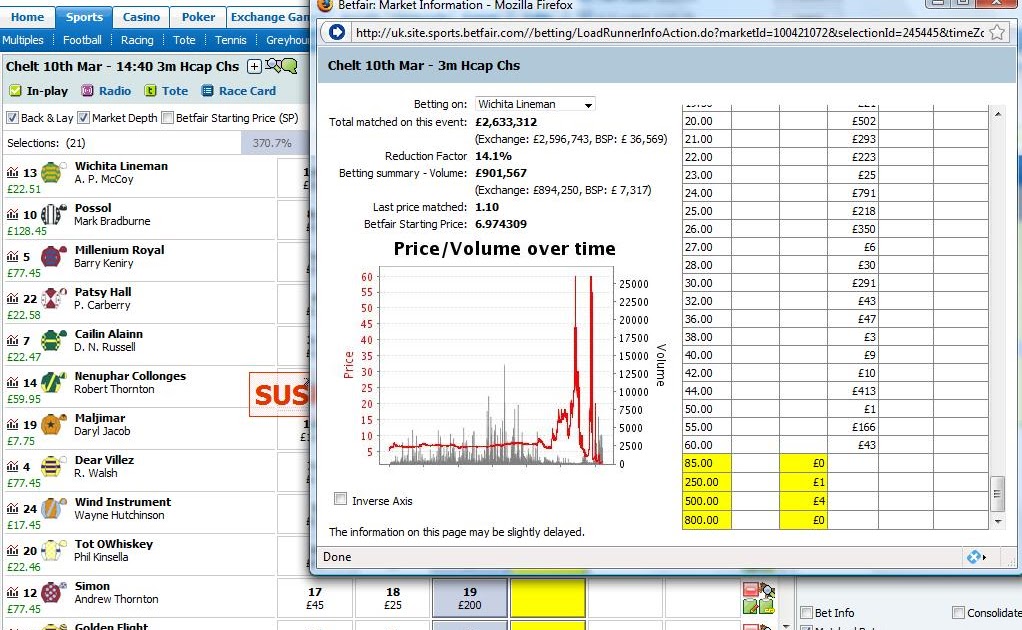Tick the Bet Info checkbox

click(806, 612)
